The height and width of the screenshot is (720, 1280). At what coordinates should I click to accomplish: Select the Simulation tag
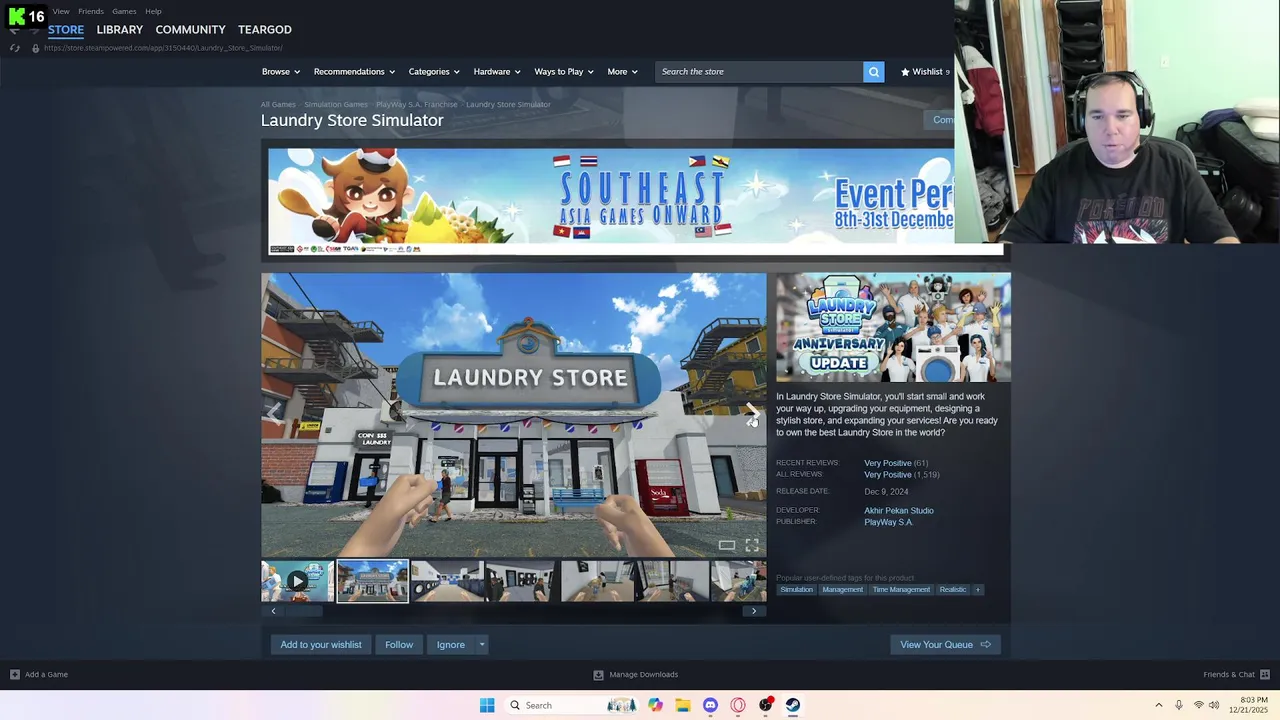pos(797,590)
